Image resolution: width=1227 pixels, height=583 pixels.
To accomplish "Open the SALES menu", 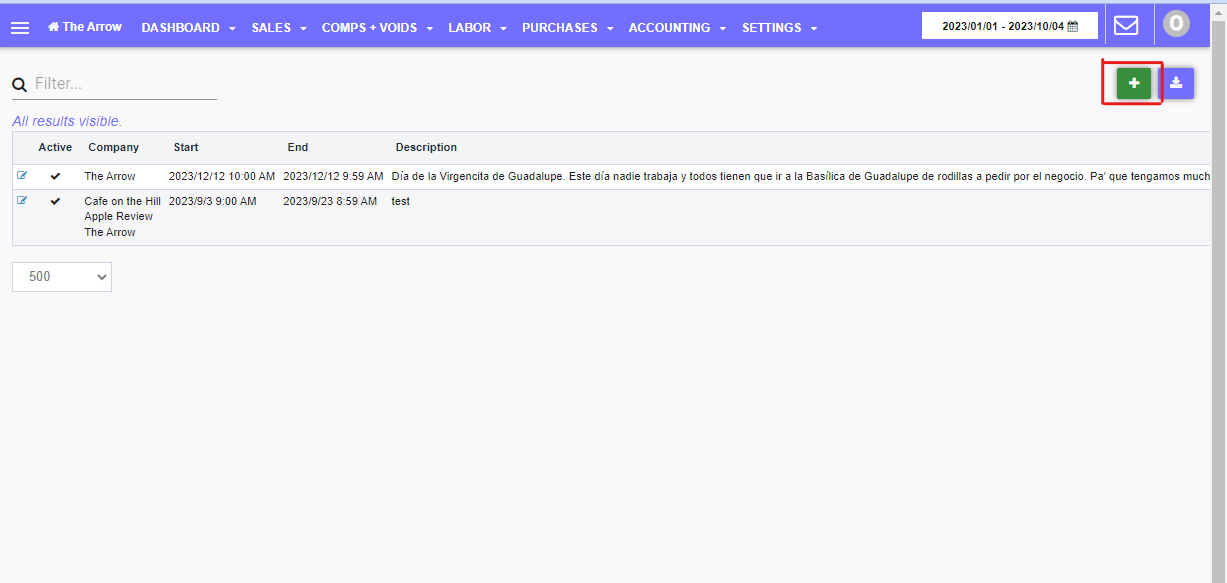I will tap(279, 28).
